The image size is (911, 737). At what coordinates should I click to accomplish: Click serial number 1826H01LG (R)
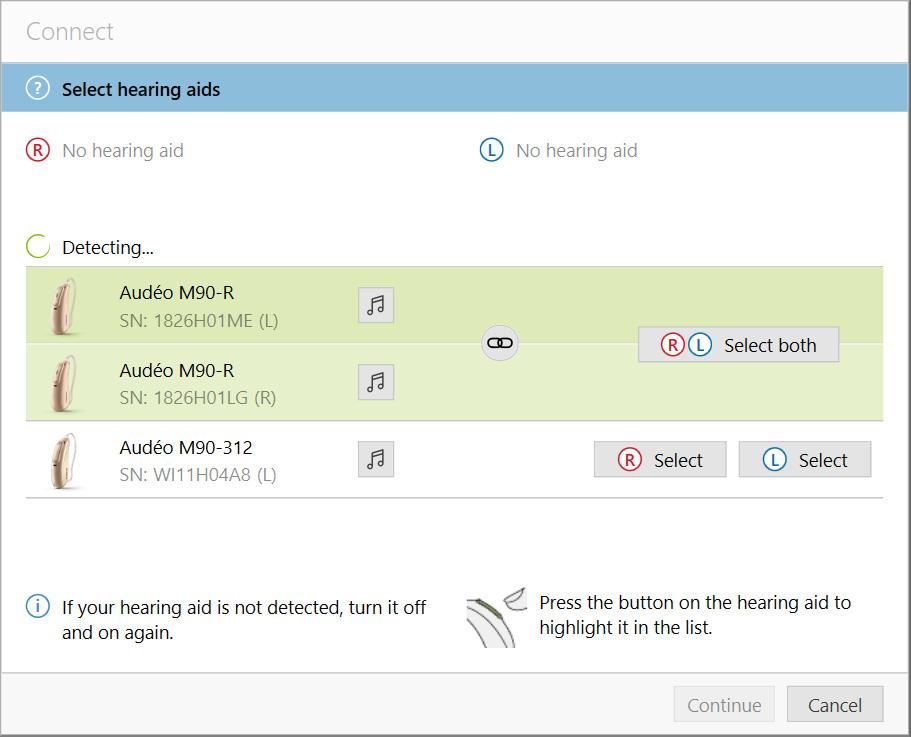pos(198,398)
